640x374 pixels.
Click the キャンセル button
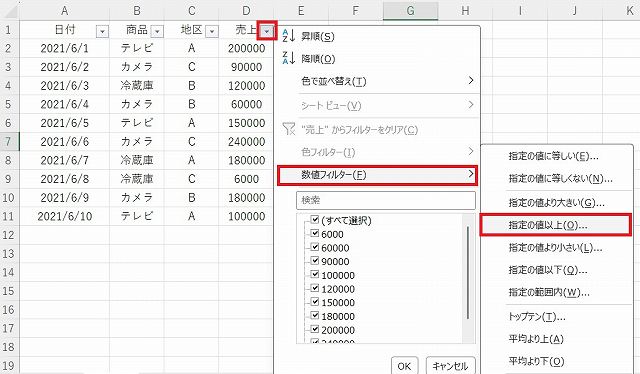(x=450, y=366)
